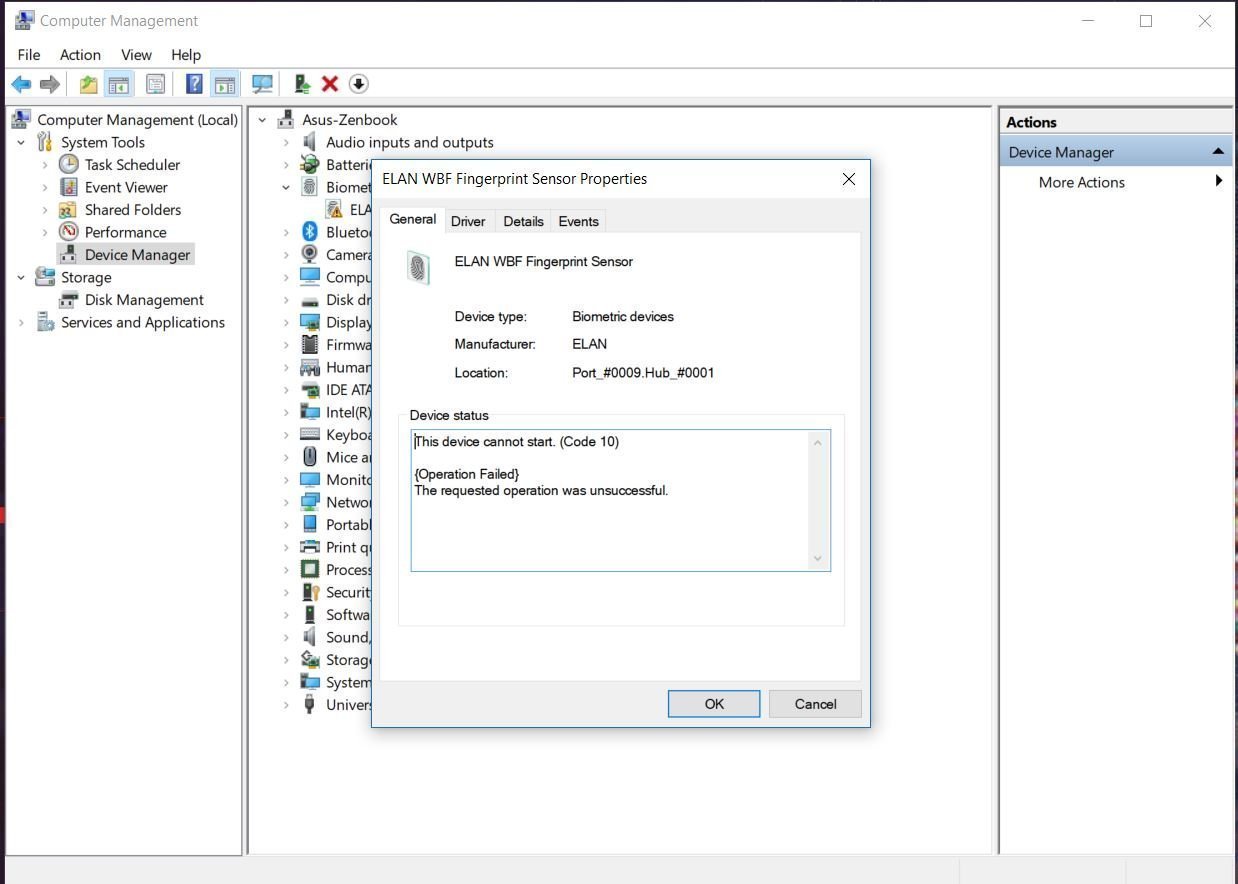The height and width of the screenshot is (884, 1238).
Task: Click the warning ELAN device icon in tree
Action: pyautogui.click(x=334, y=210)
